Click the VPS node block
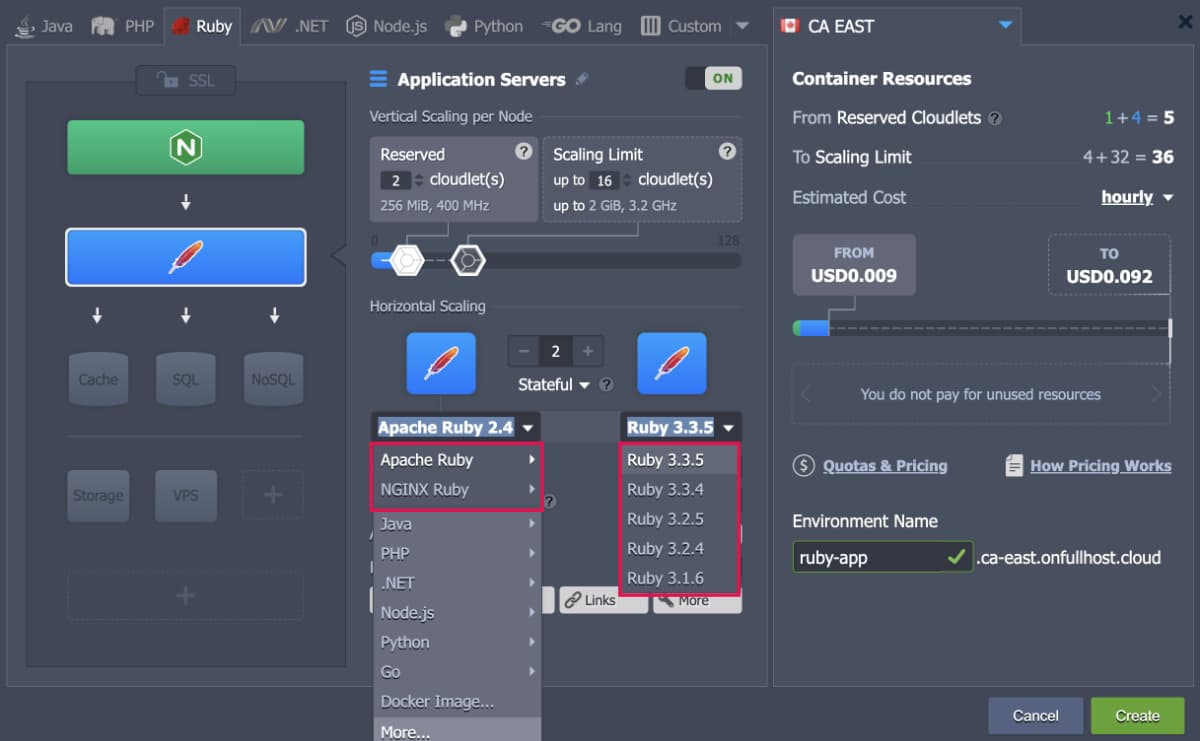The height and width of the screenshot is (741, 1200). (185, 495)
